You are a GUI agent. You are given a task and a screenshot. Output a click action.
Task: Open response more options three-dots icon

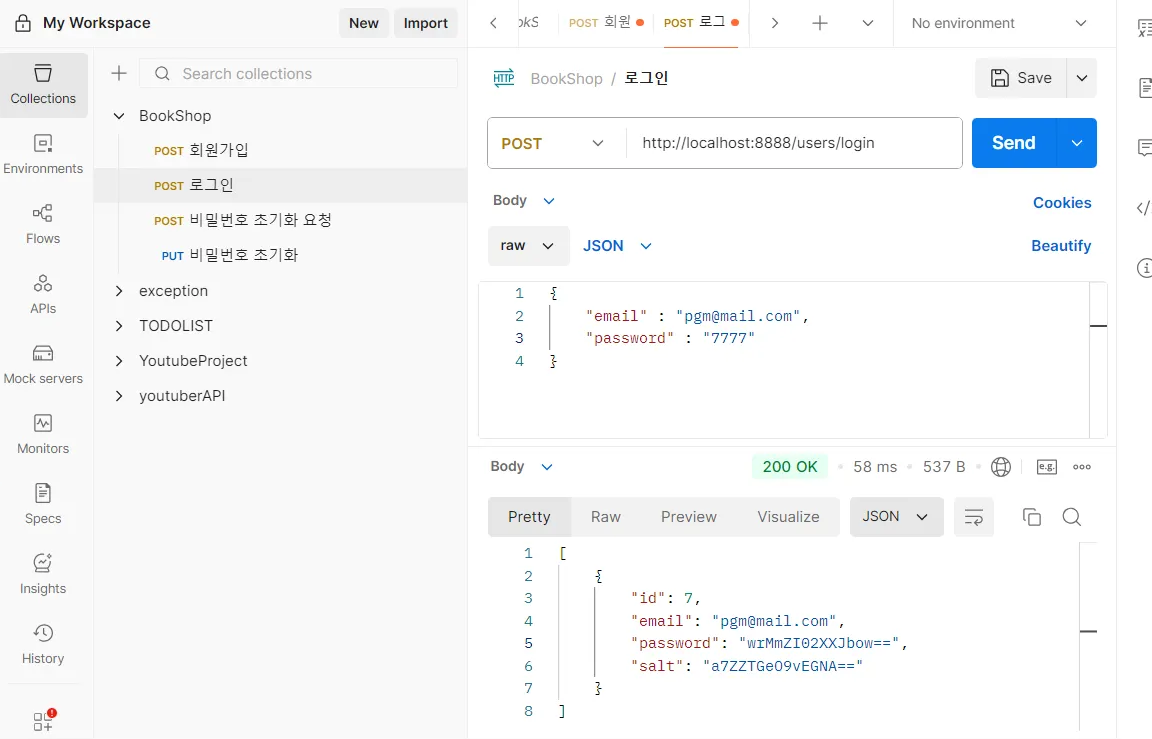pos(1081,466)
